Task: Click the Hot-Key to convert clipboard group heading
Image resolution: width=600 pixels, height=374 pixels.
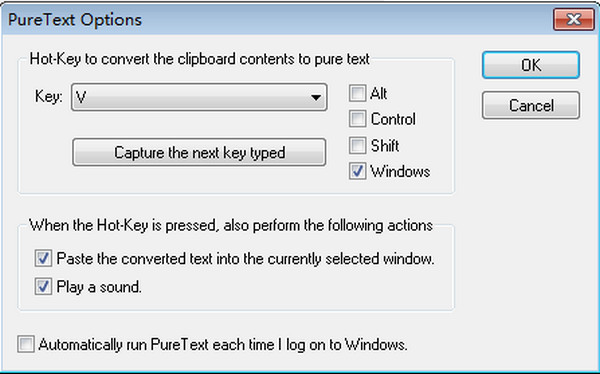Action: pyautogui.click(x=200, y=59)
